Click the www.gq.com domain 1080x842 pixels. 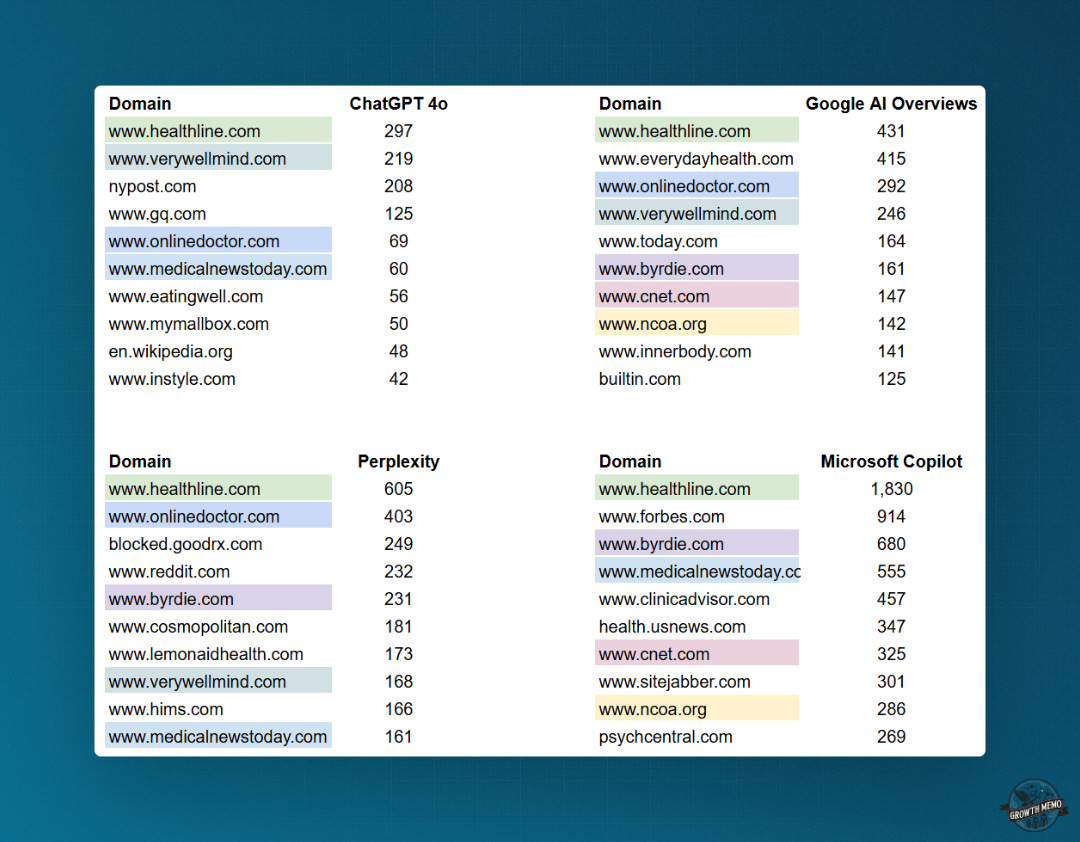157,214
